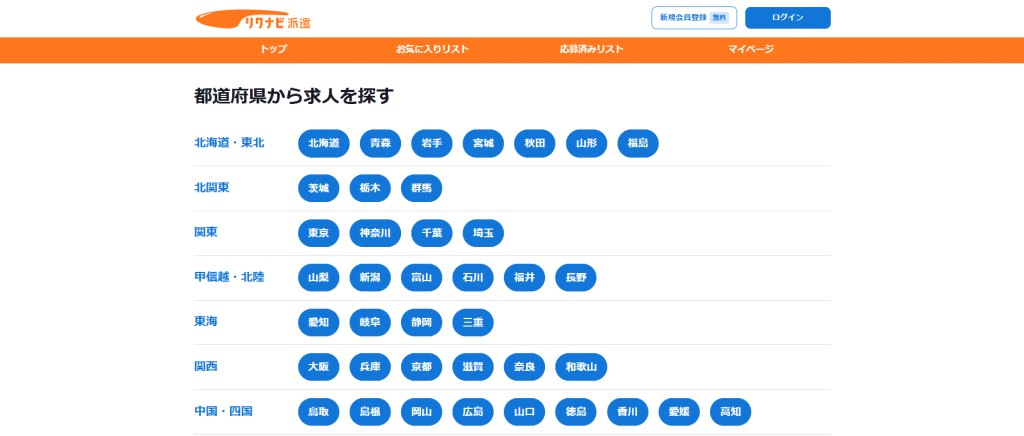Select 福島 prefecture
The width and height of the screenshot is (1024, 436).
point(638,143)
